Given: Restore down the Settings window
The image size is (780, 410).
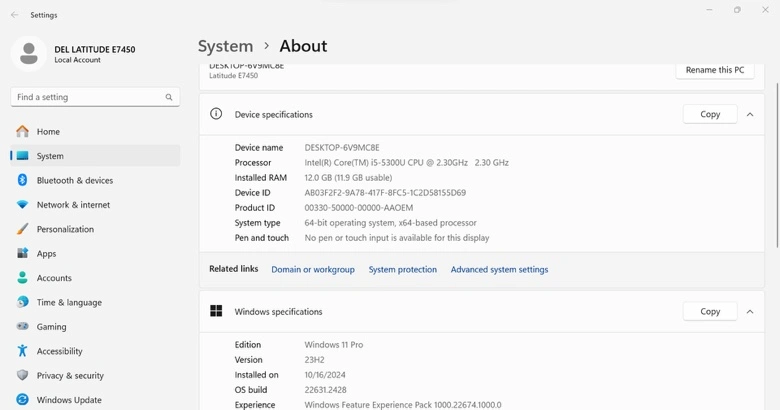Looking at the screenshot, I should pos(737,9).
